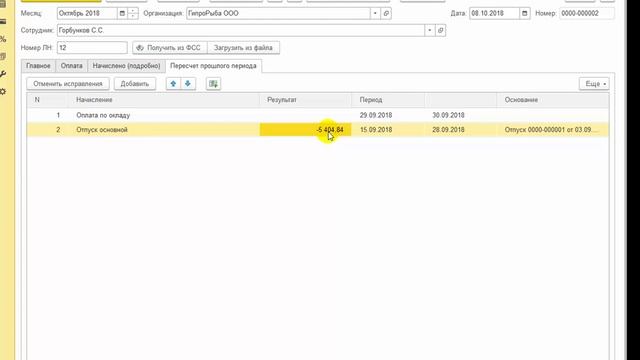Switch to the Главное tab
This screenshot has height=360, width=640.
point(38,66)
